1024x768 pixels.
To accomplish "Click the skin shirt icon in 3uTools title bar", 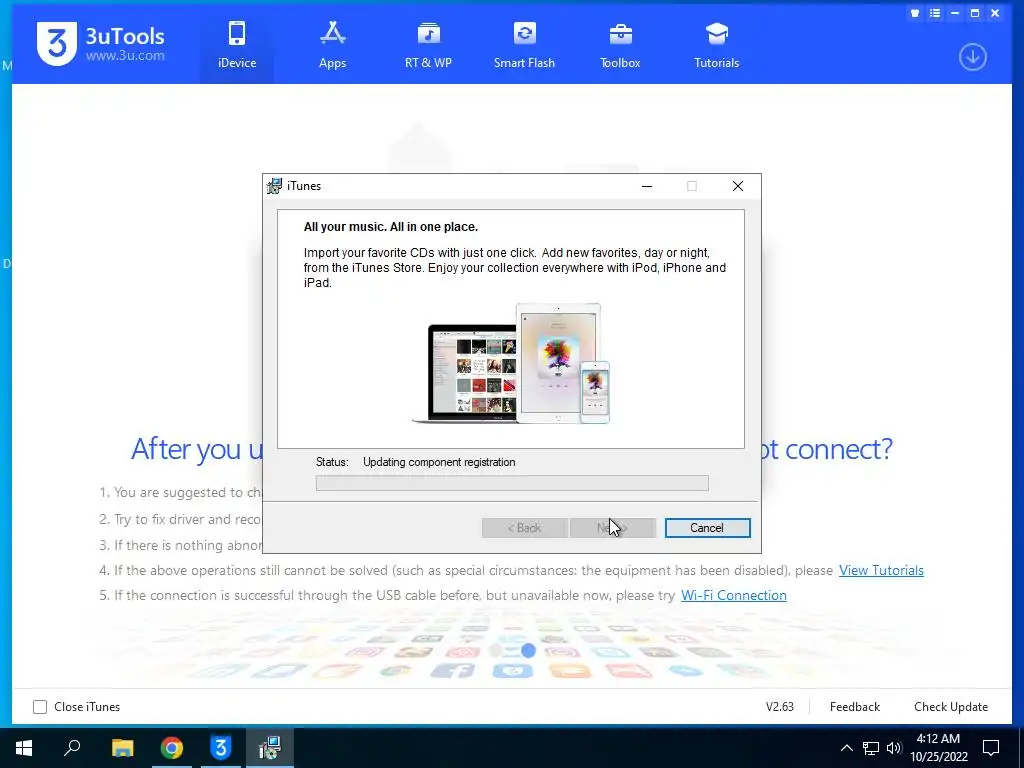I will 915,13.
